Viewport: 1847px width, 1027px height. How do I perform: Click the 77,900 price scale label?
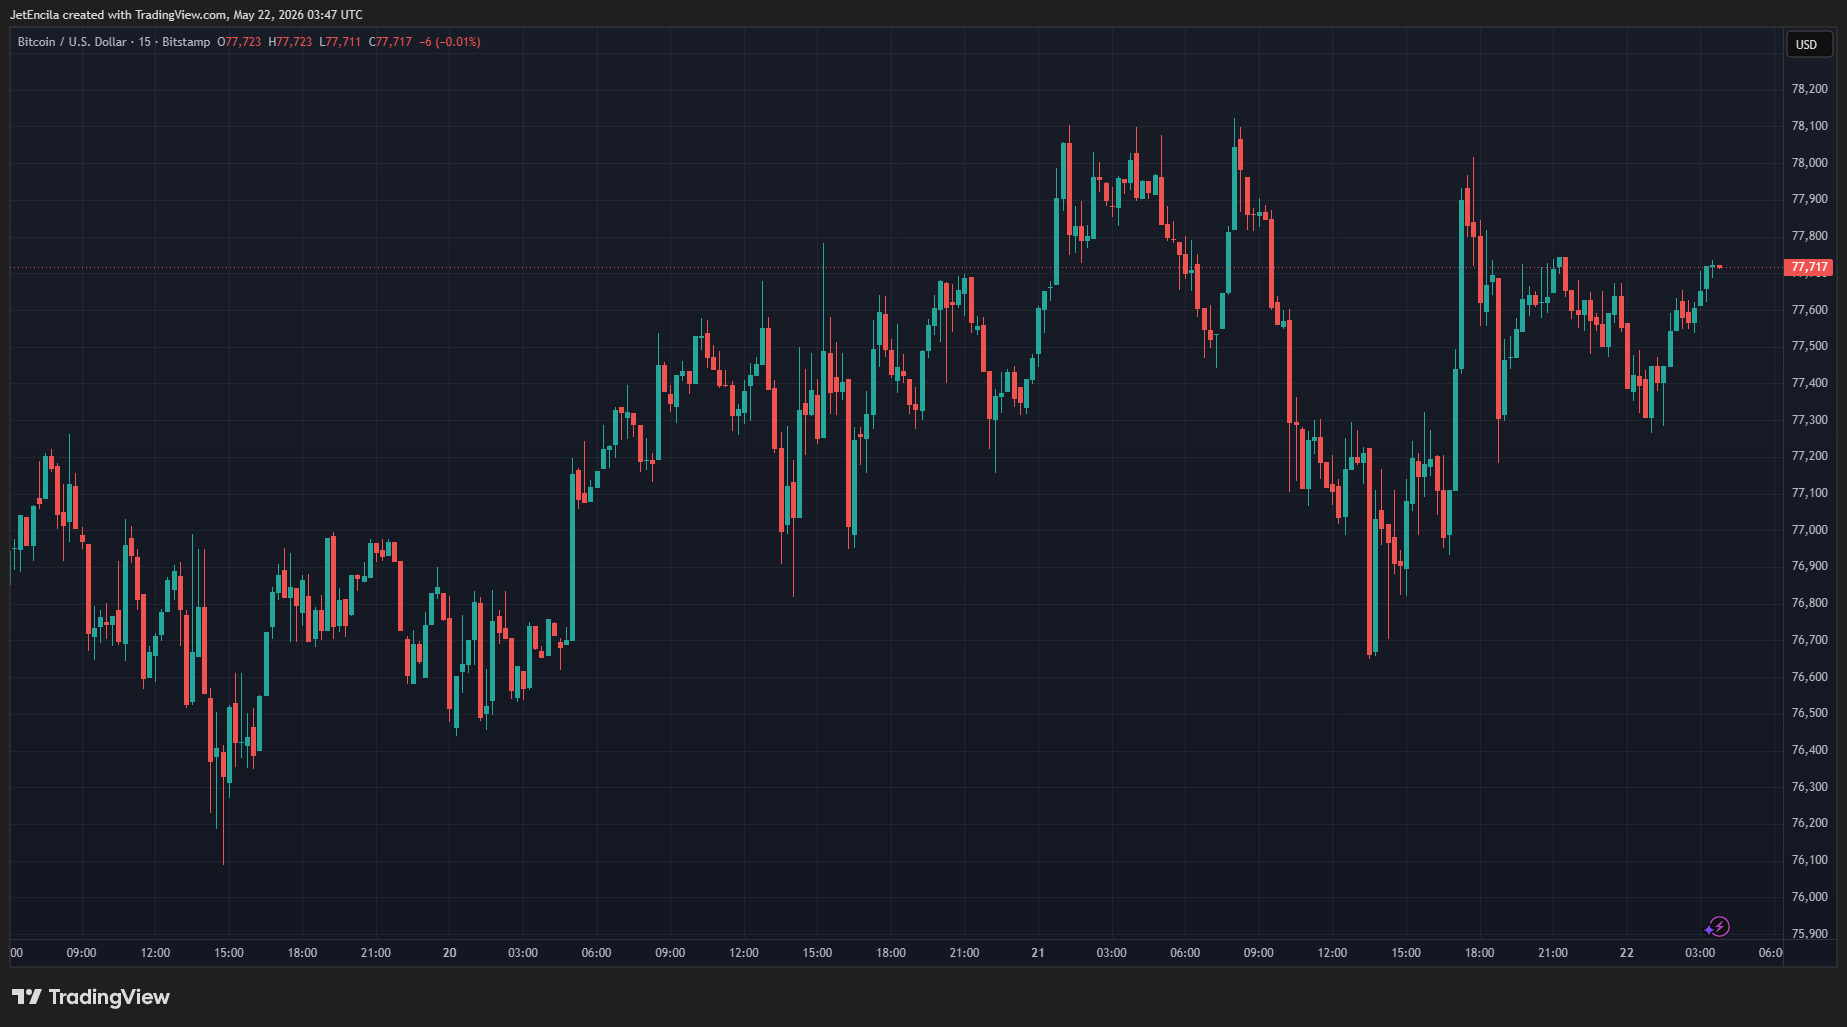[1809, 199]
